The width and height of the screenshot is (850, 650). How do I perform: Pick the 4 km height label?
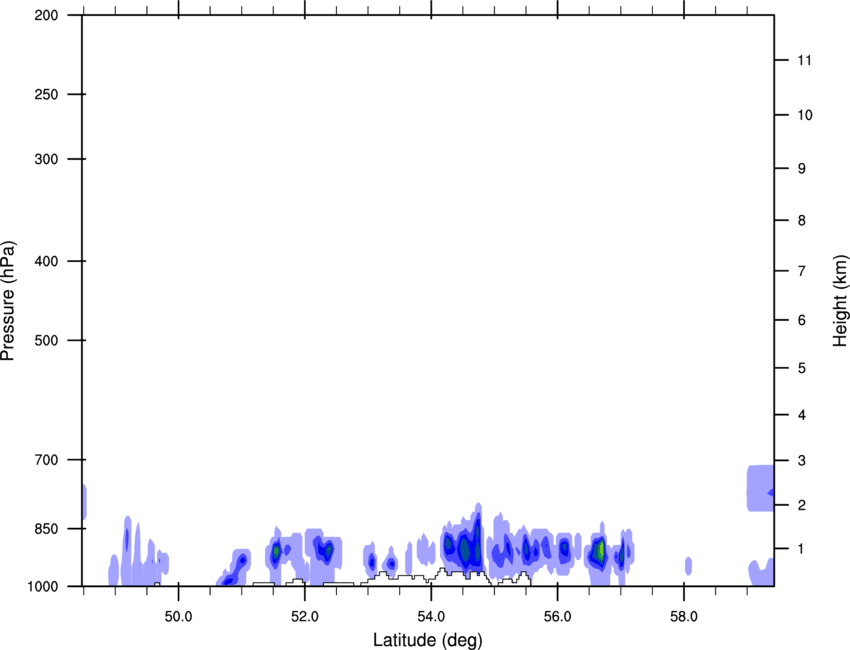point(802,415)
